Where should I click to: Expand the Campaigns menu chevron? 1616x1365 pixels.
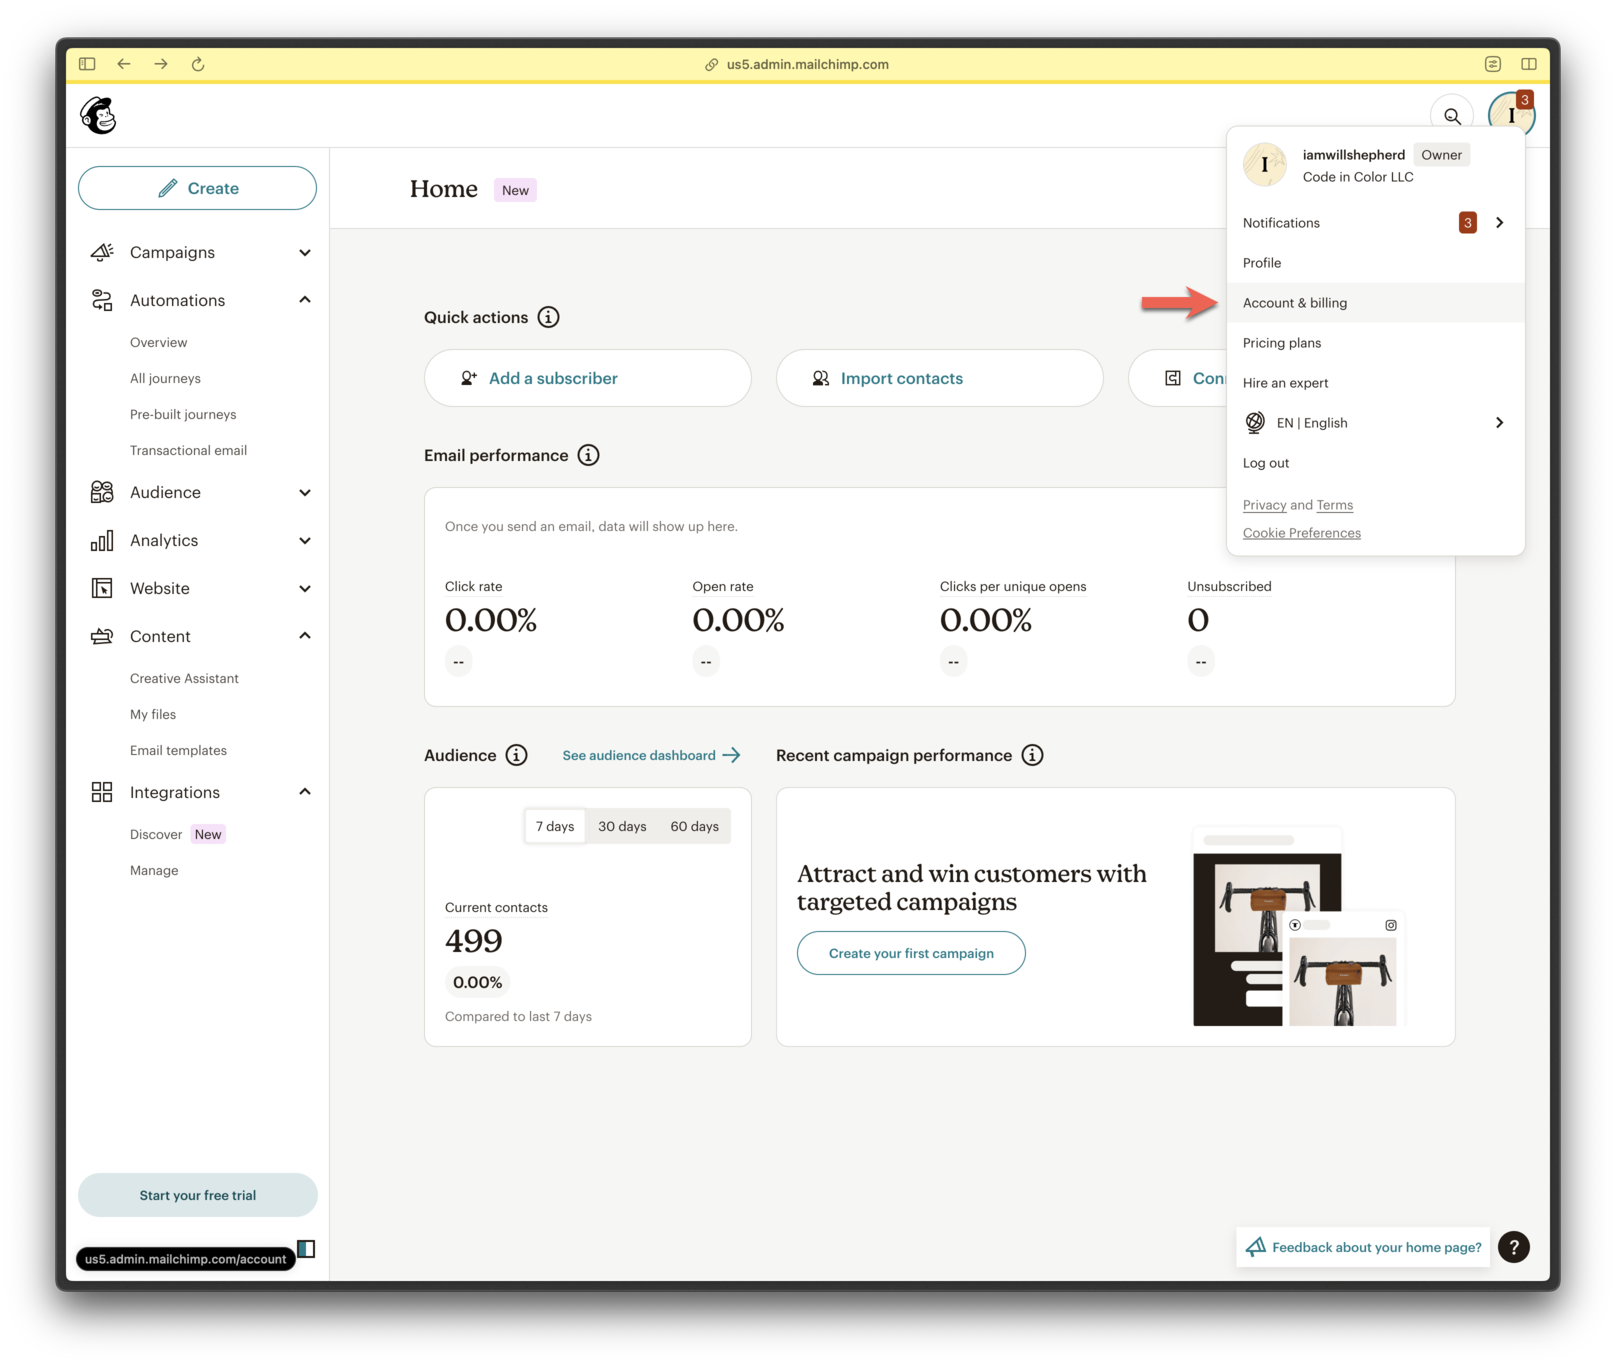click(305, 252)
